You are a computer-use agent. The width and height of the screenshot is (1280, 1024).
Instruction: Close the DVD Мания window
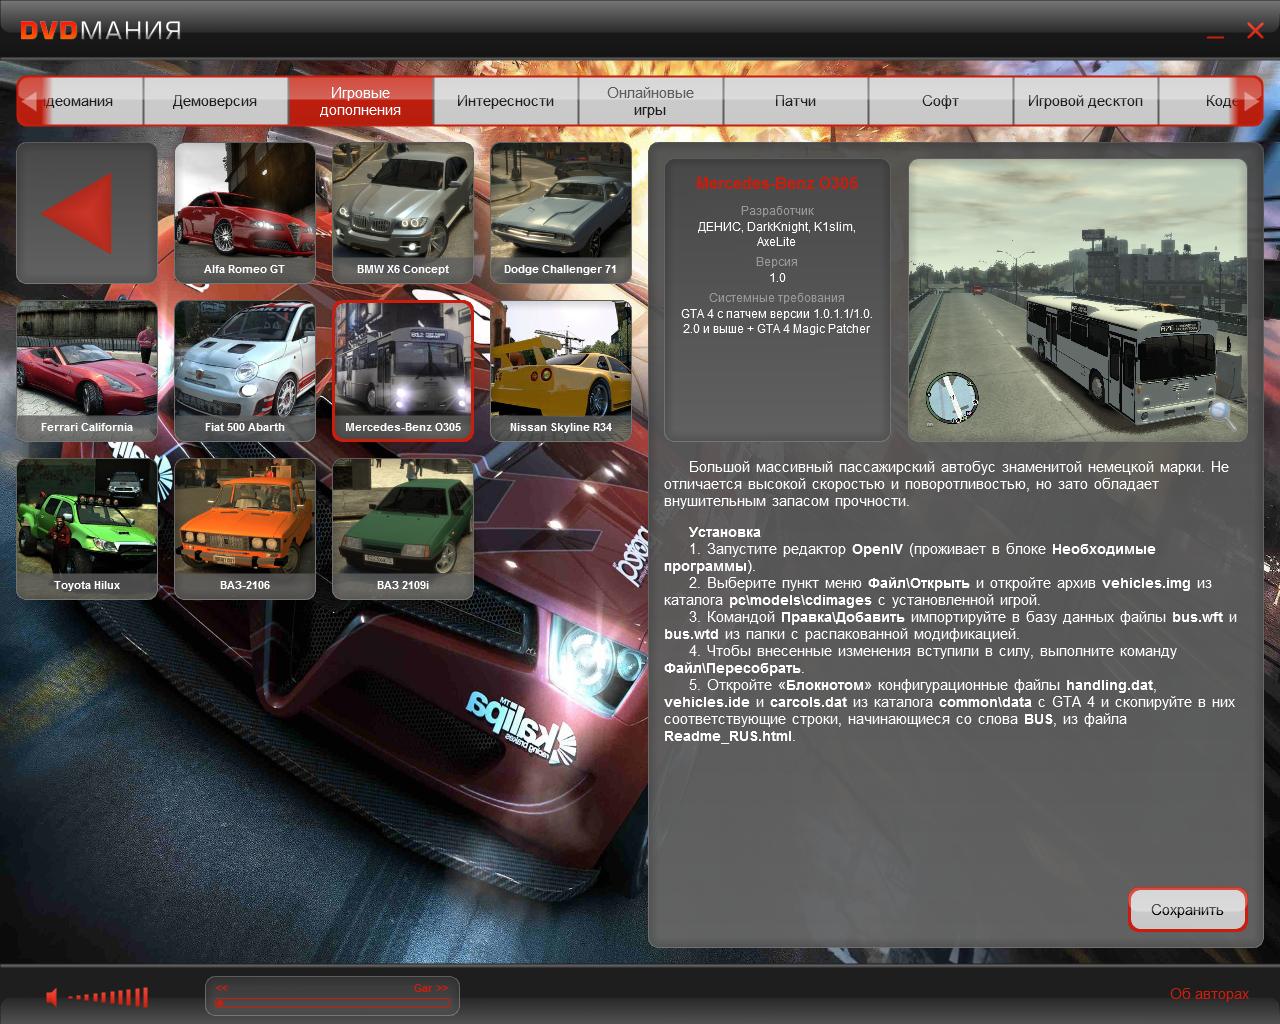tap(1255, 31)
